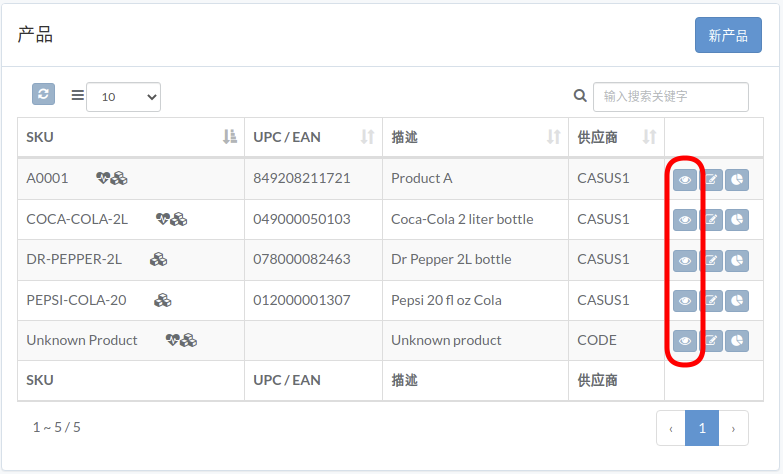The width and height of the screenshot is (783, 474).
Task: Sort table by UPC / EAN column
Action: (314, 137)
